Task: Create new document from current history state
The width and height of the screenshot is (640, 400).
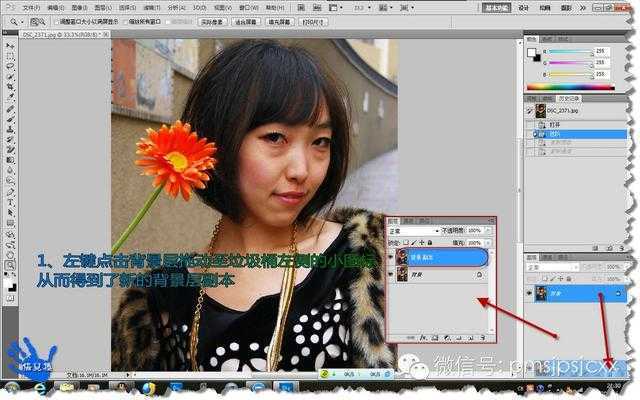Action: point(596,247)
